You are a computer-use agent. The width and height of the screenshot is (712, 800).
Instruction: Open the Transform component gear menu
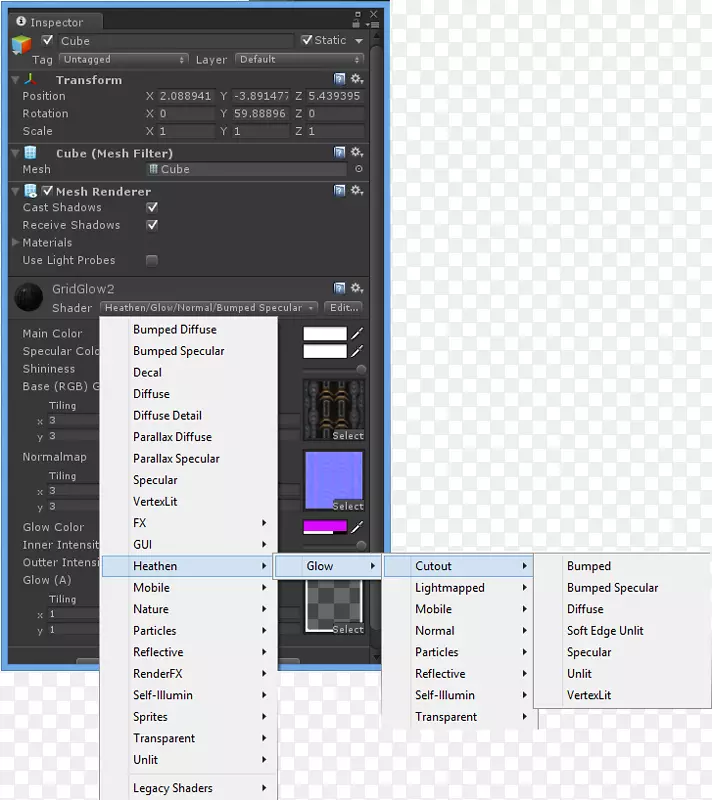(x=356, y=79)
